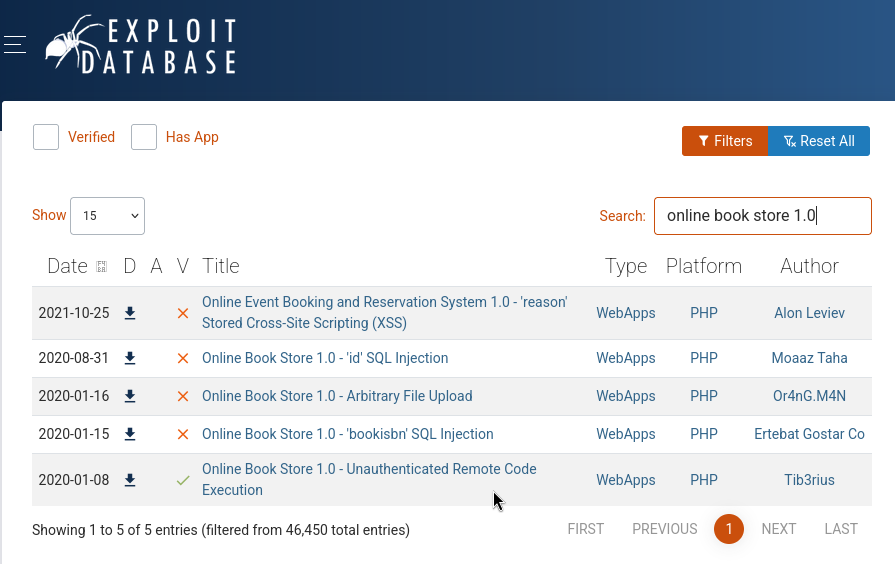Image resolution: width=895 pixels, height=564 pixels.
Task: Open Online Book Store 'bookisbn' SQL Injection
Action: click(x=348, y=434)
